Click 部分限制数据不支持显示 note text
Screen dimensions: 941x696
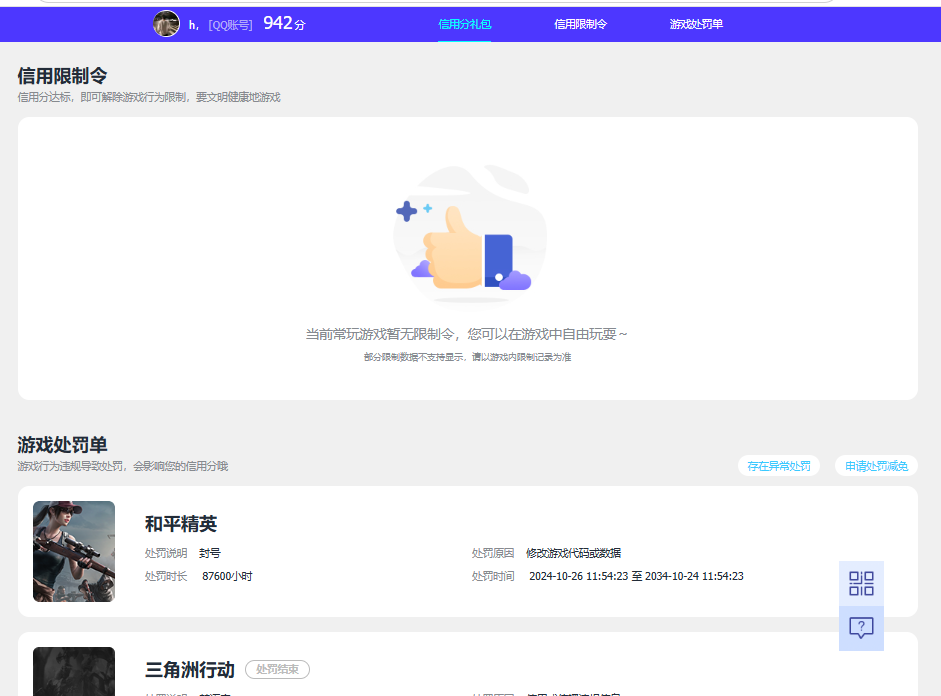[467, 357]
